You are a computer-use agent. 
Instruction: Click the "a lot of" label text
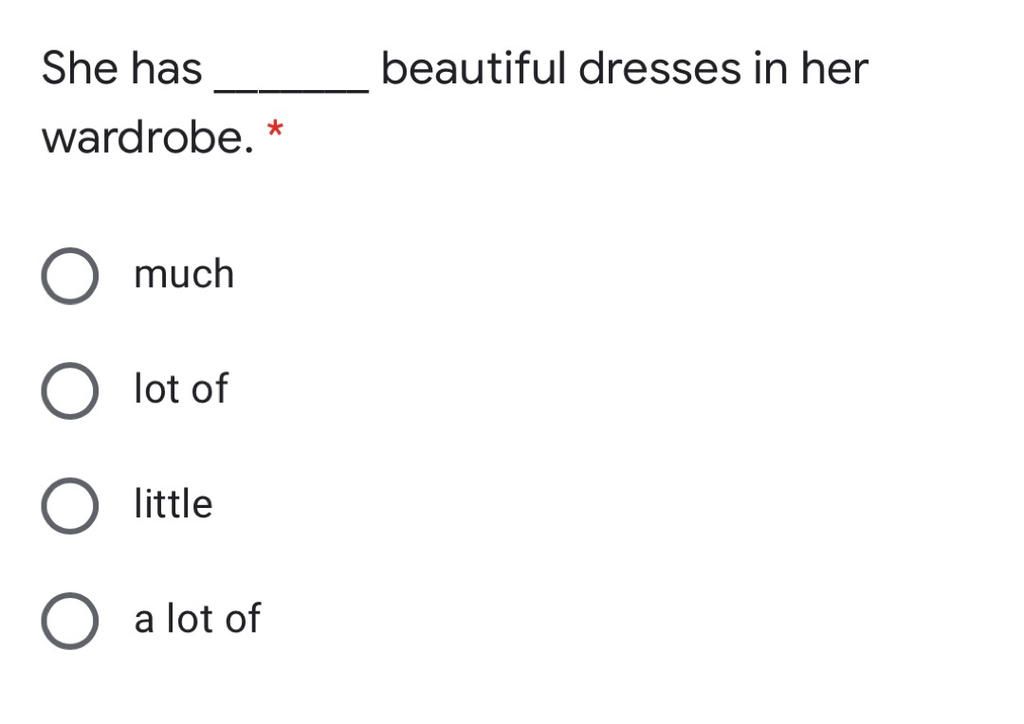197,618
